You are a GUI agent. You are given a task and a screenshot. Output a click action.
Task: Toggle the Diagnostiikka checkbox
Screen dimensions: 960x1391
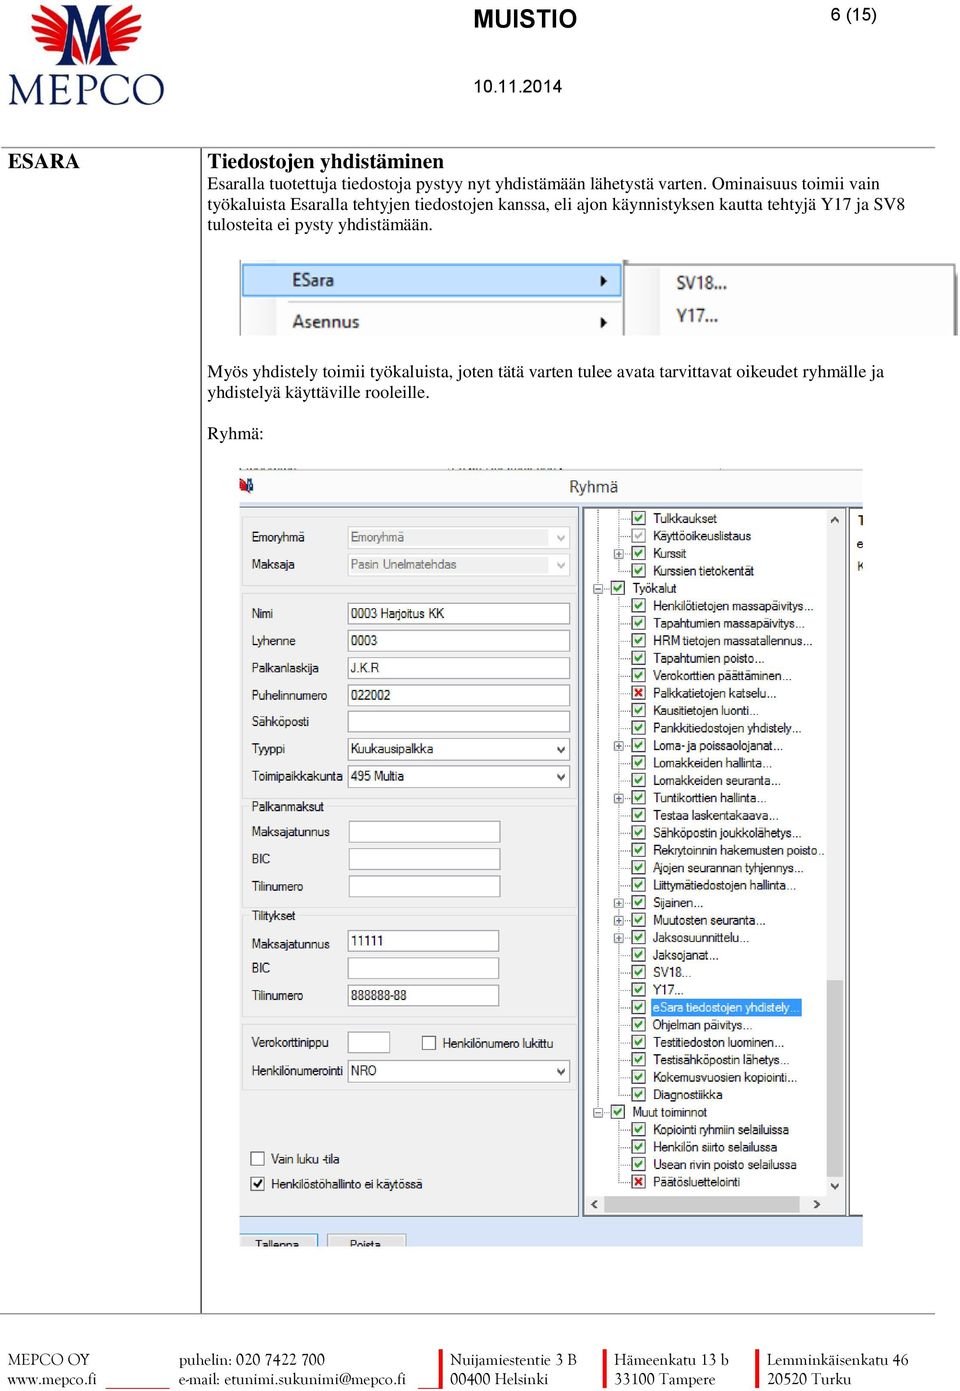click(x=638, y=1095)
